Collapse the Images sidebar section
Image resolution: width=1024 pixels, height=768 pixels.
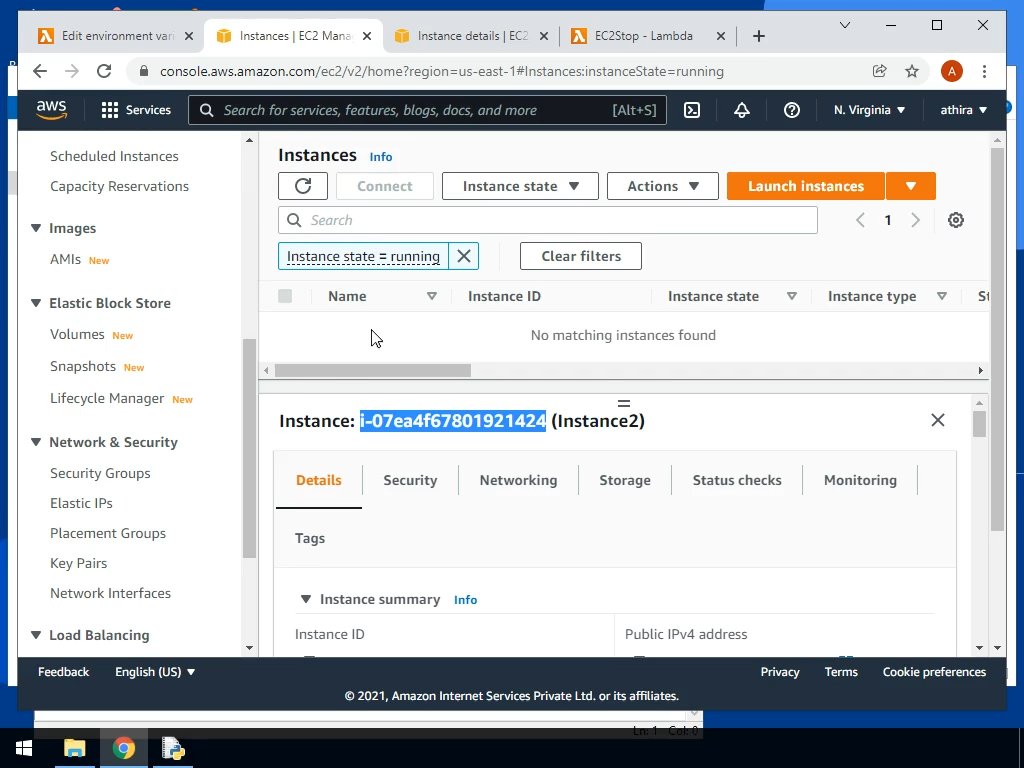coord(36,228)
